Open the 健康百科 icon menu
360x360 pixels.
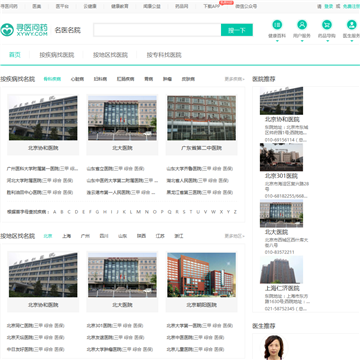tap(277, 25)
